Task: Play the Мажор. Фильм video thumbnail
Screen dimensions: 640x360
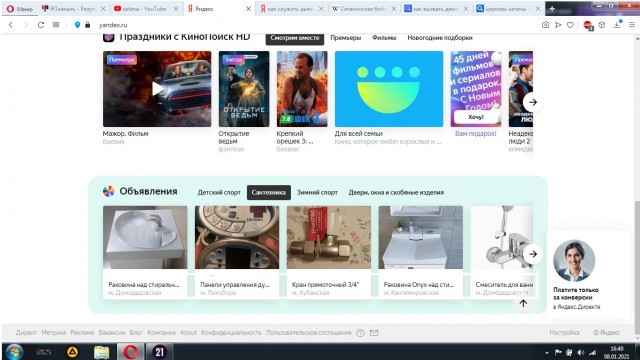Action: [157, 89]
